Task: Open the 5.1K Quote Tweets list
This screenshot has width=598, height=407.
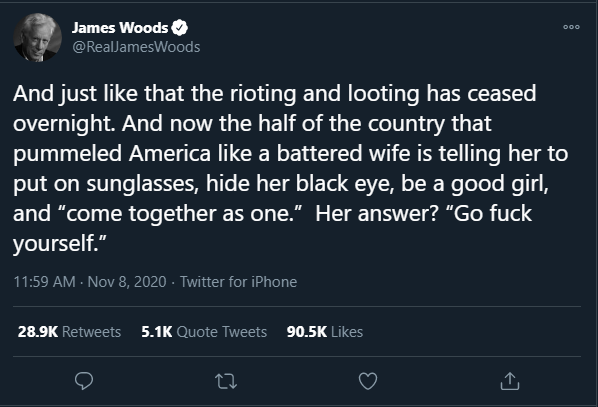Action: click(204, 331)
